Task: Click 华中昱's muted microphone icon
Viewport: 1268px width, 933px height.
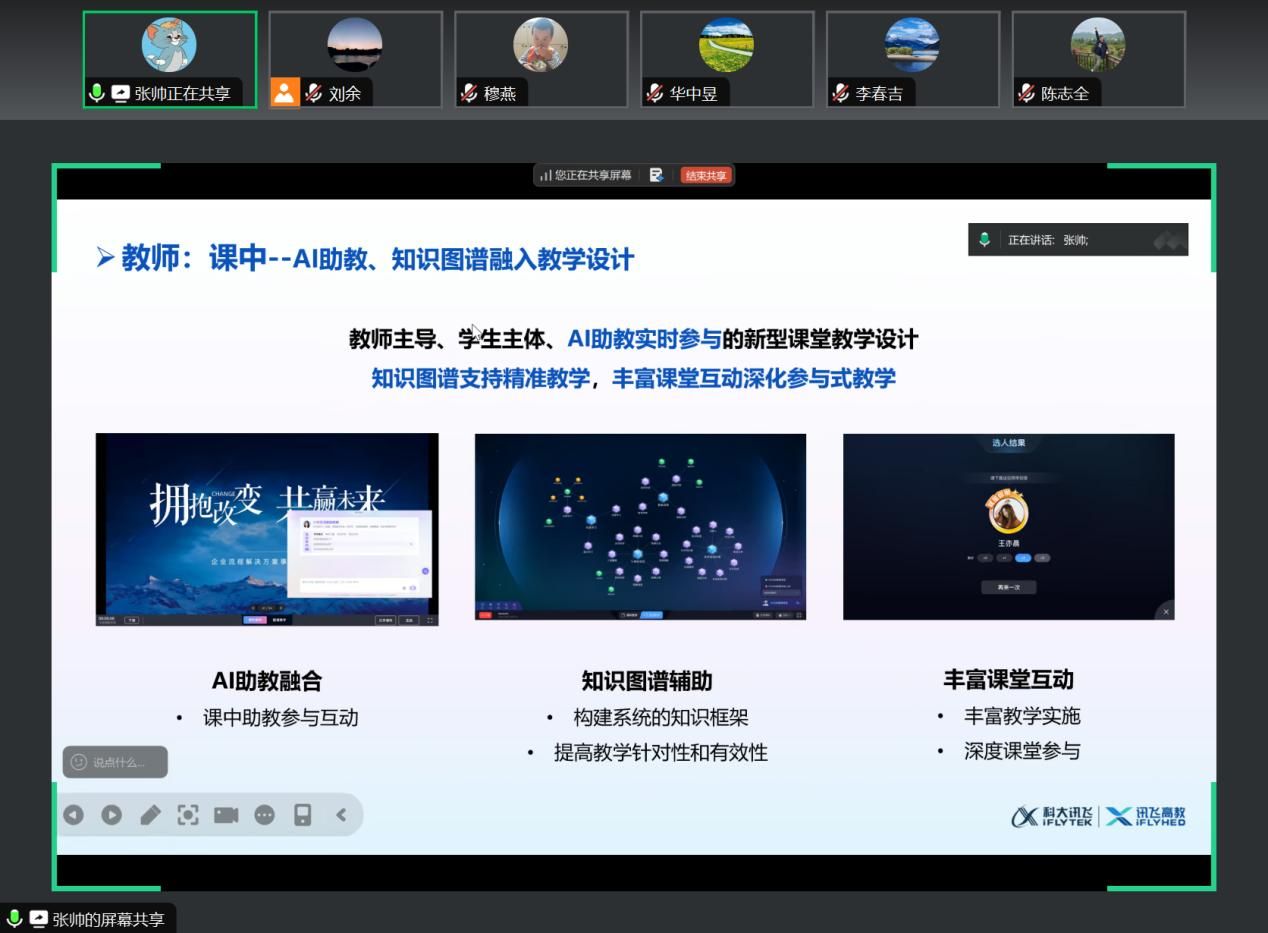Action: pyautogui.click(x=655, y=94)
